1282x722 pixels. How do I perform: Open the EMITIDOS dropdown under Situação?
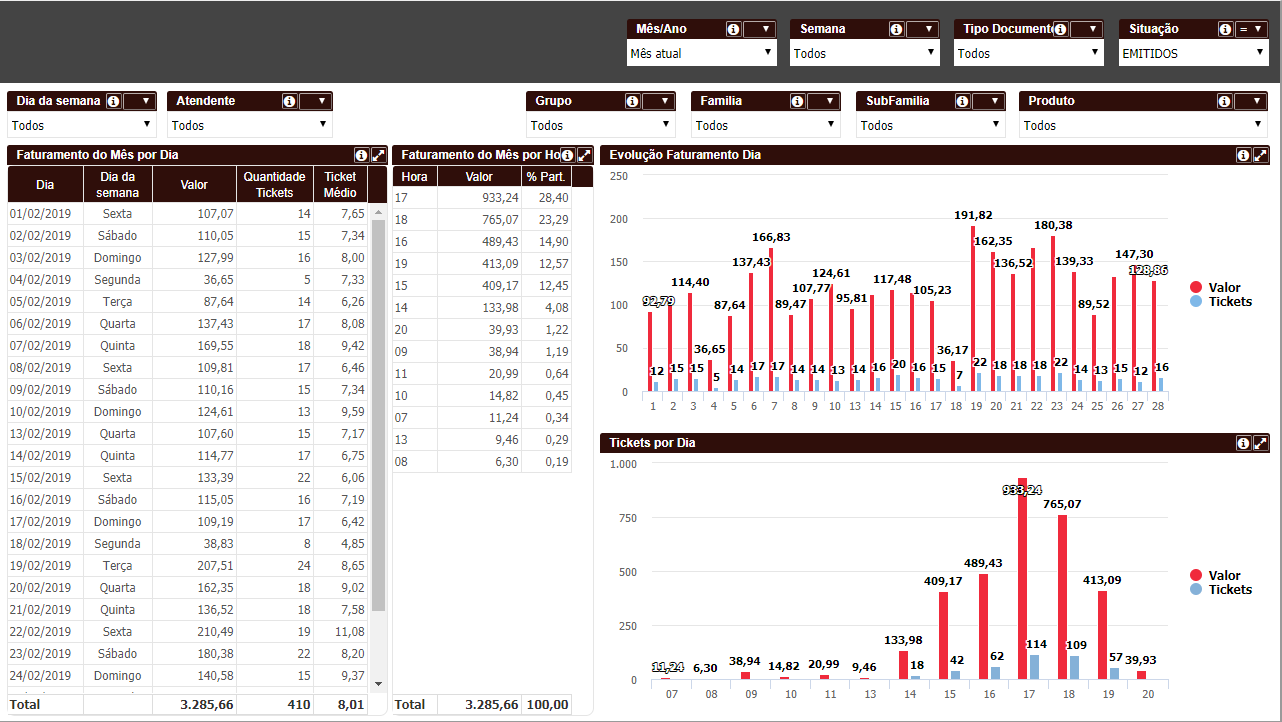[1193, 51]
